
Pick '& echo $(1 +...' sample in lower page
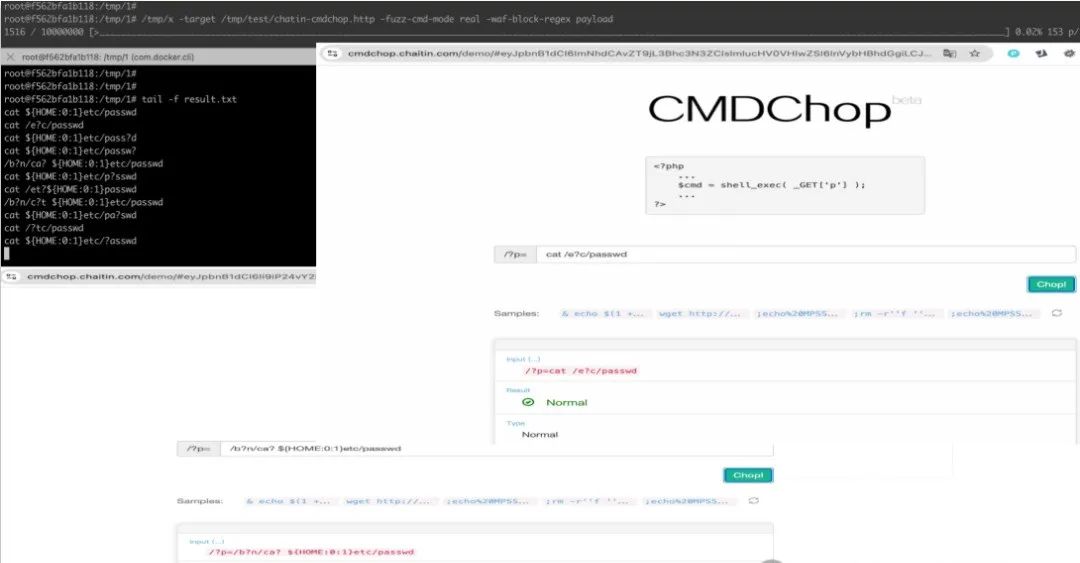(288, 501)
